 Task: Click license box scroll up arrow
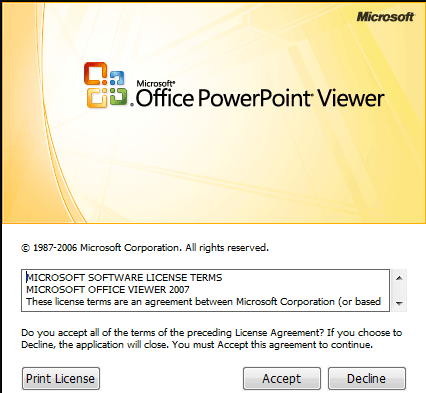click(399, 278)
